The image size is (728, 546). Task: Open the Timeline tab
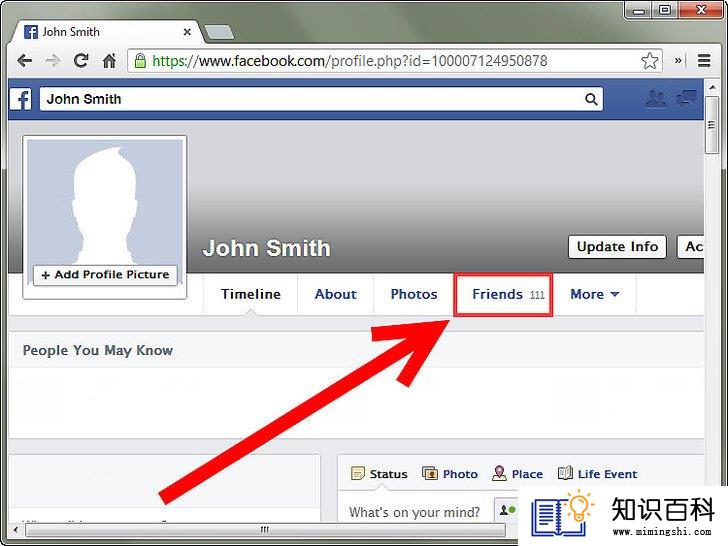[x=251, y=294]
